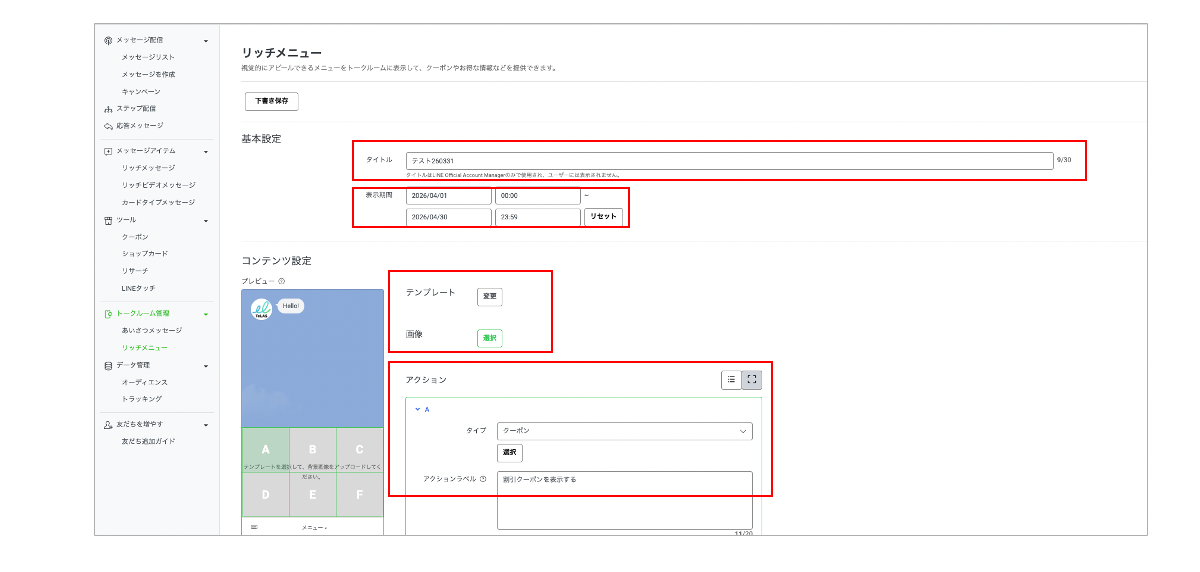Click the リセット button for display period
This screenshot has width=1200, height=572.
[x=603, y=217]
